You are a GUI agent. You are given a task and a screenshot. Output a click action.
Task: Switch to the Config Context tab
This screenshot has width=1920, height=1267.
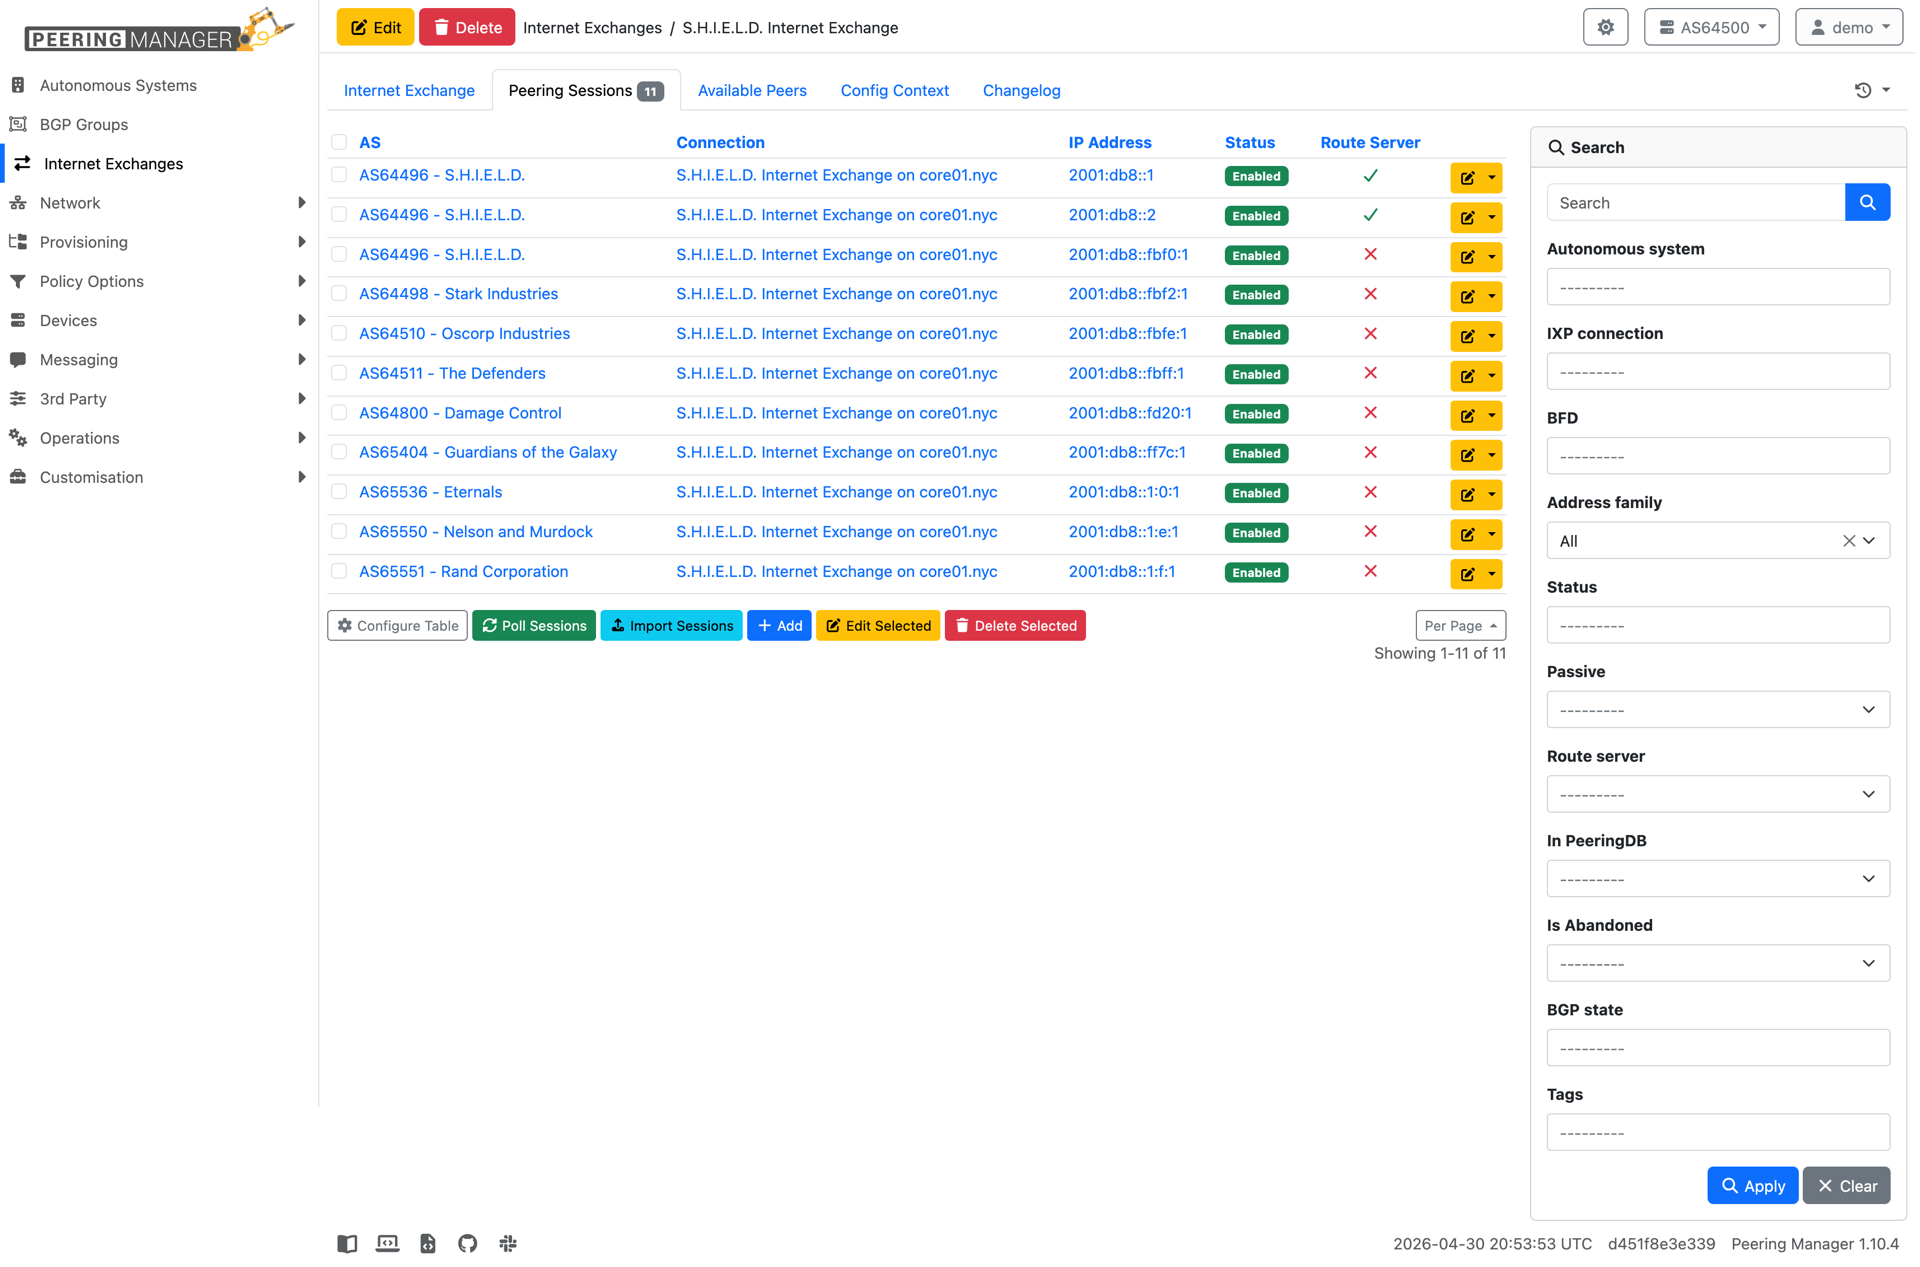894,90
